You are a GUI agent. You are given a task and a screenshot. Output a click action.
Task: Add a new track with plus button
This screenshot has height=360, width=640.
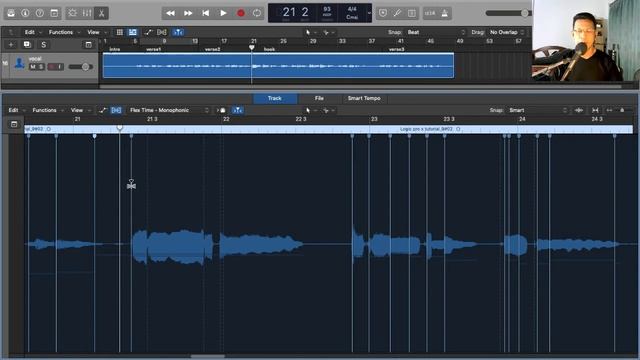11,44
